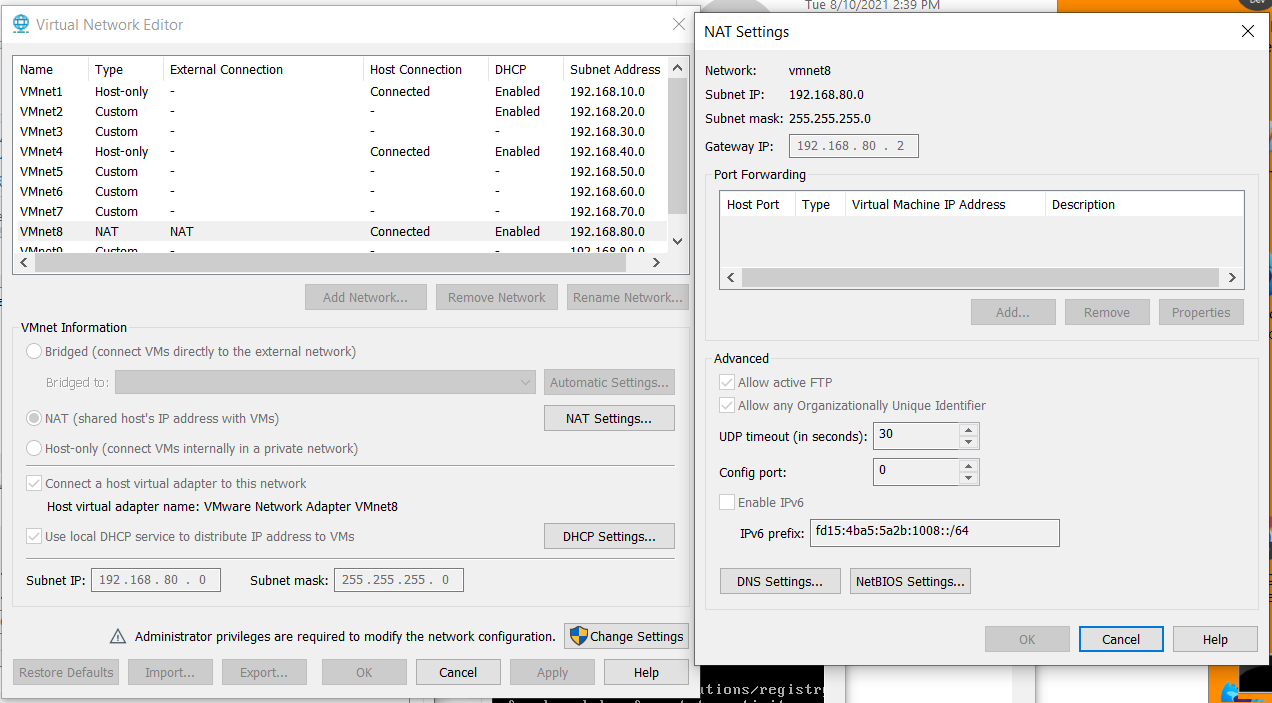Sort network list by Type column header
This screenshot has height=703, width=1272.
126,69
